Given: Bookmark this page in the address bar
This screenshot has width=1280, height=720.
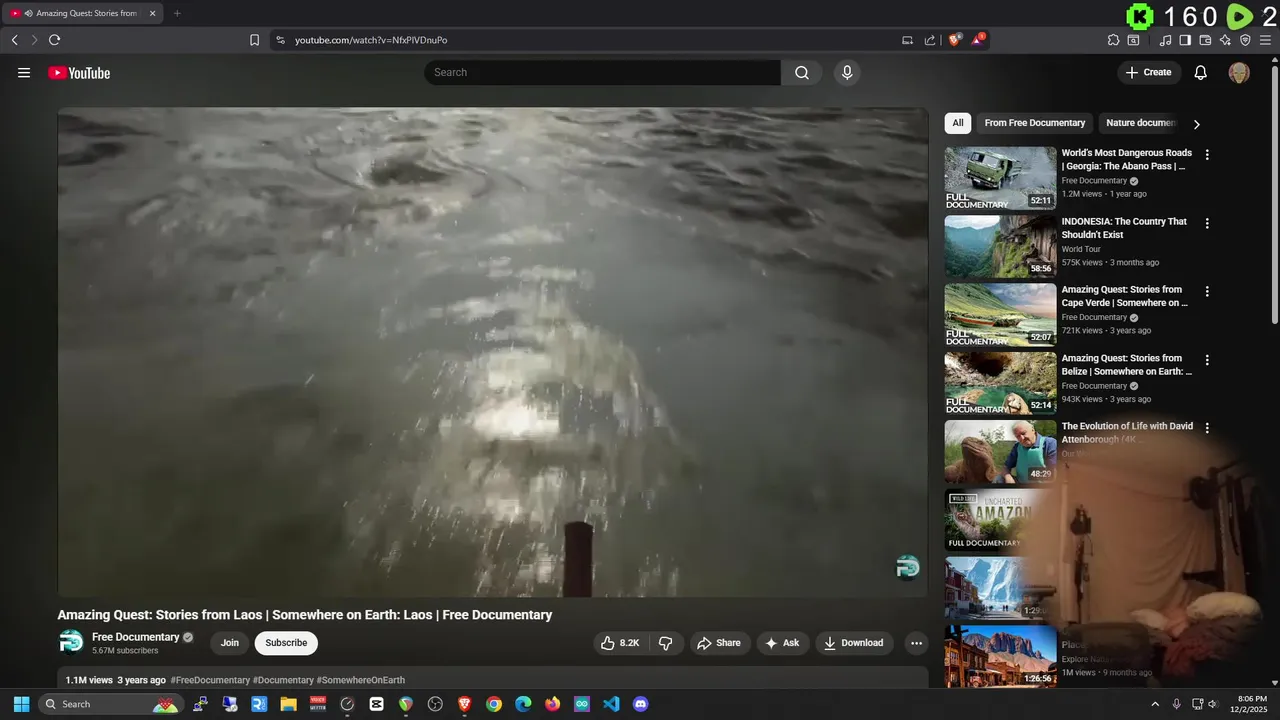Looking at the screenshot, I should 254,40.
